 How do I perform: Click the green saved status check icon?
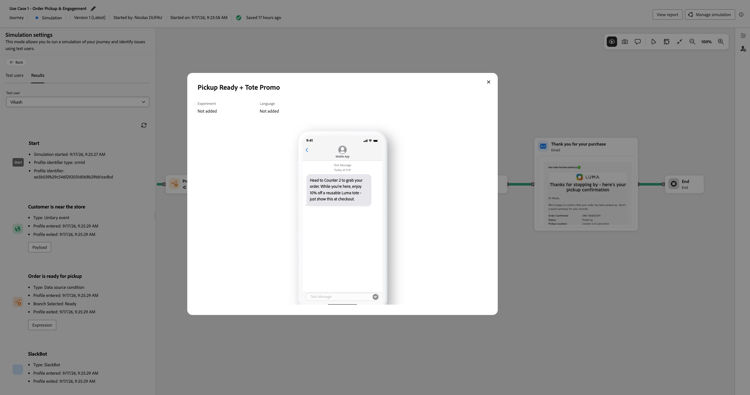(239, 18)
